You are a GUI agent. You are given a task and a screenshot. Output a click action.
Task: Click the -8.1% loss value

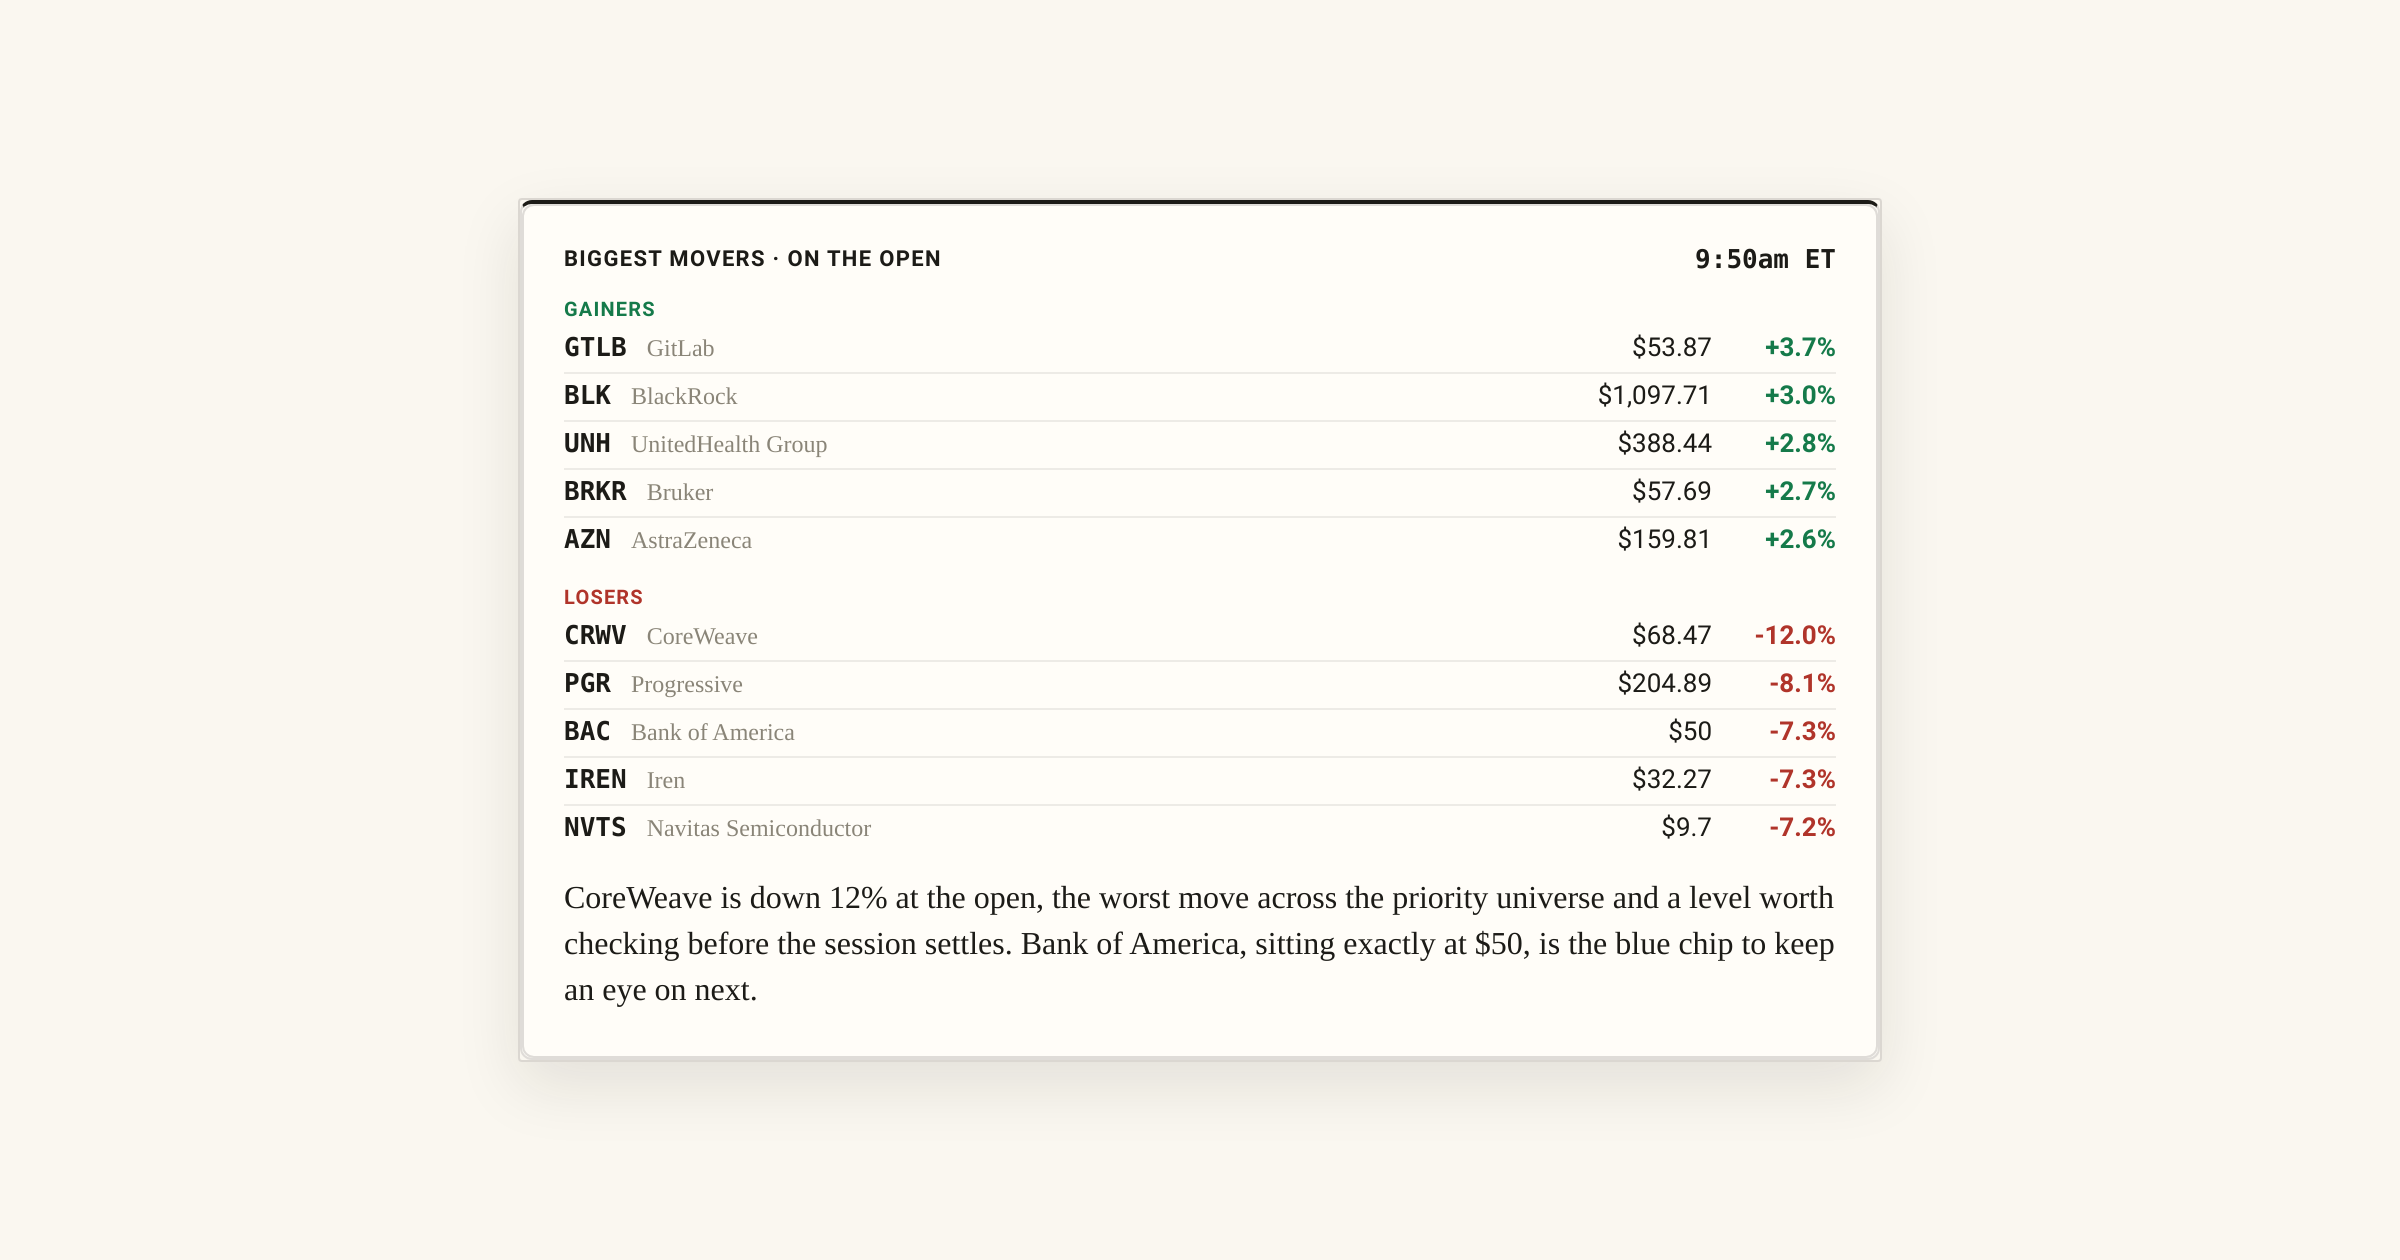pos(1802,683)
